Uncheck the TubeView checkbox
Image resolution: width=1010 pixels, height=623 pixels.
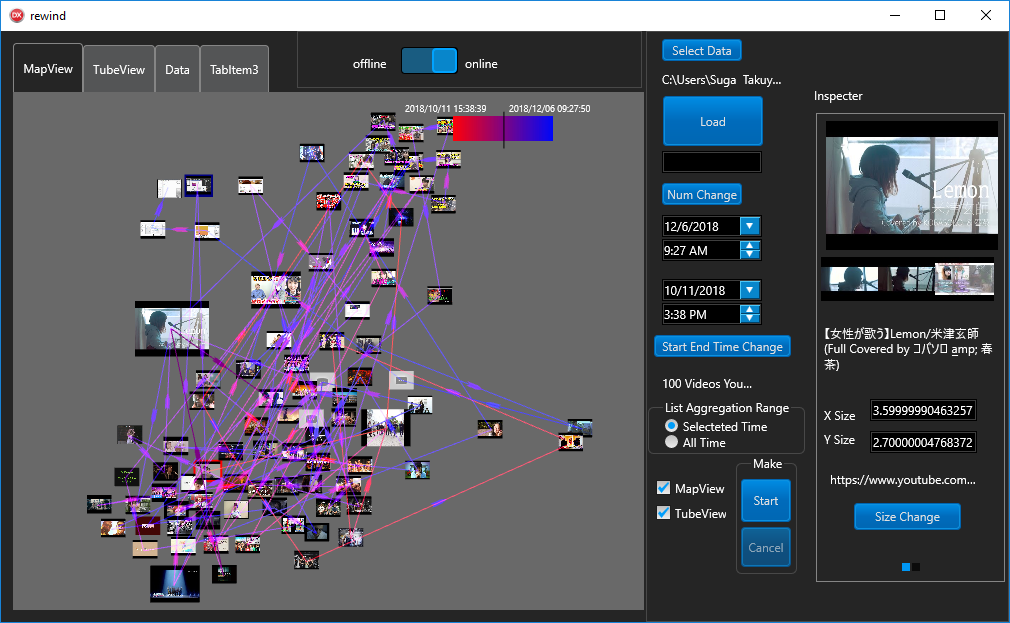tap(663, 513)
